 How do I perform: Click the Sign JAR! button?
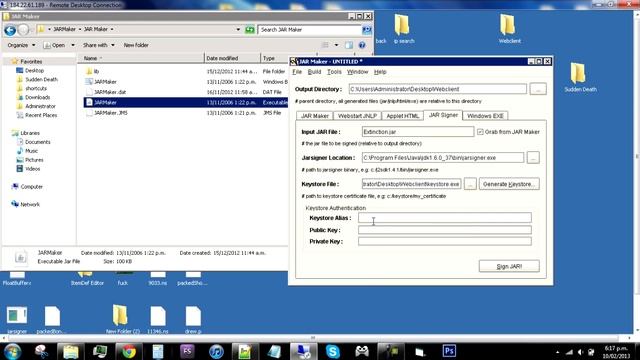coord(509,266)
